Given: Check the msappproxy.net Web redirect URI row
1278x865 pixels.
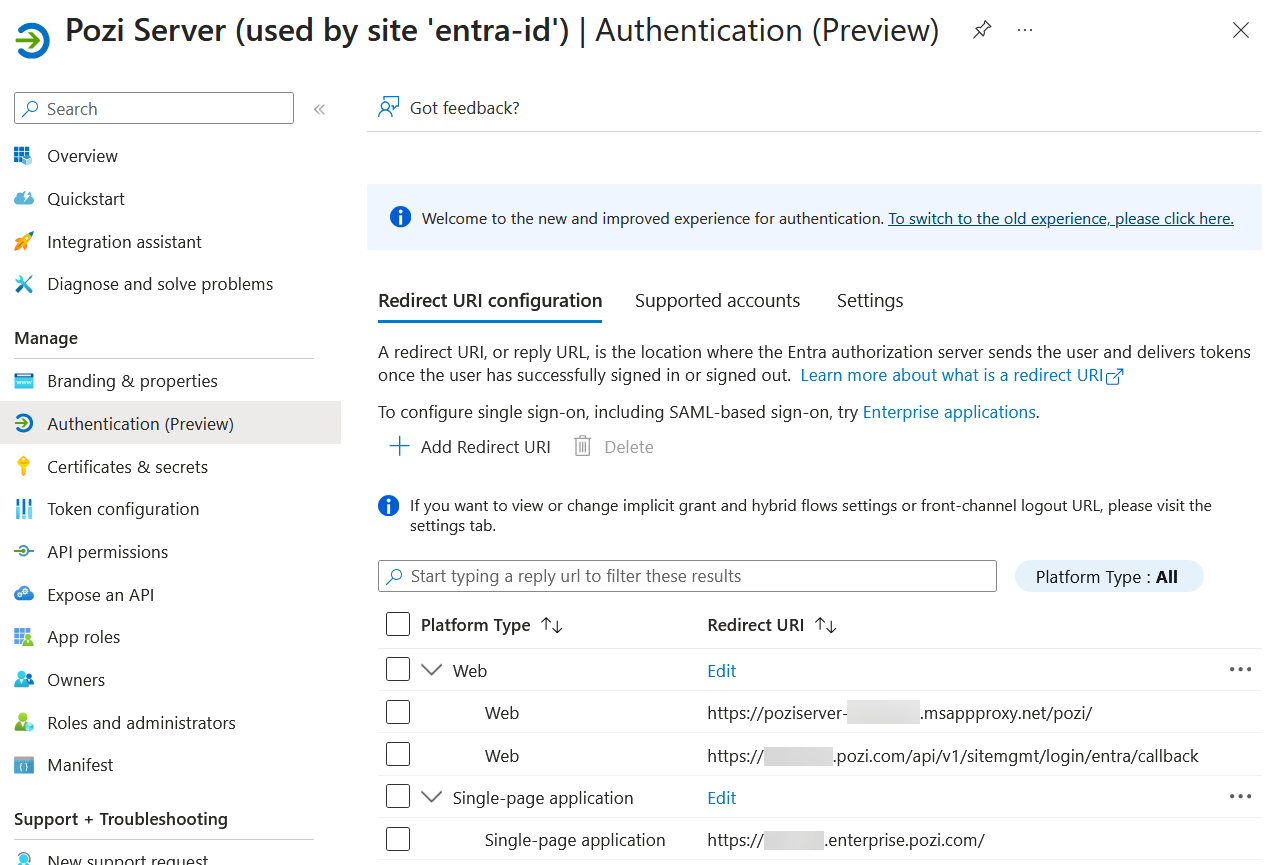Looking at the screenshot, I should 397,711.
